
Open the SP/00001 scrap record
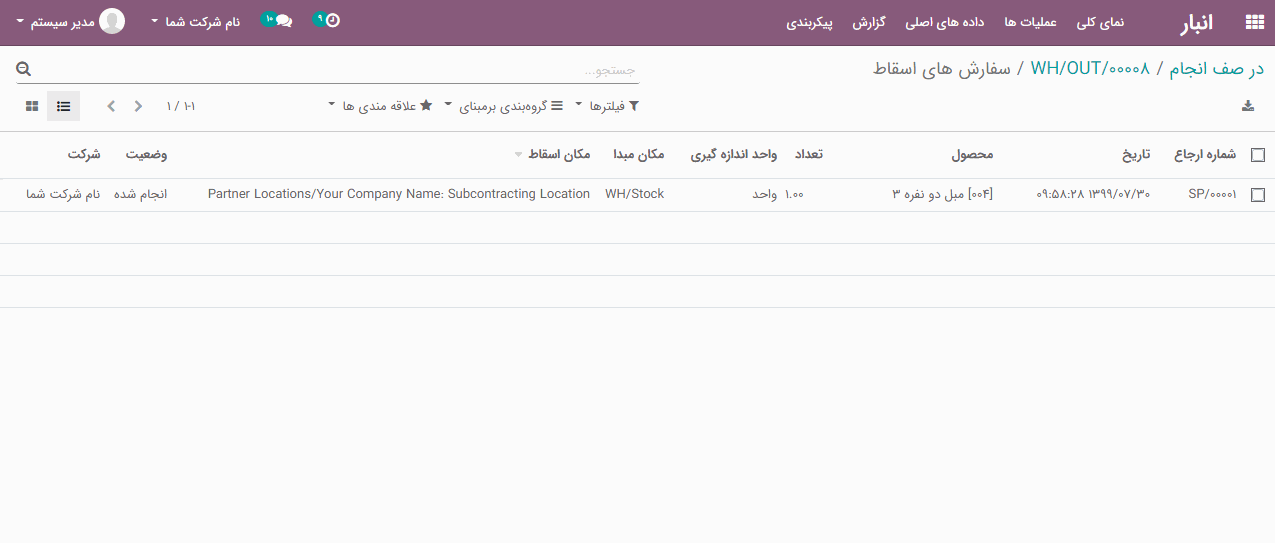[1212, 194]
